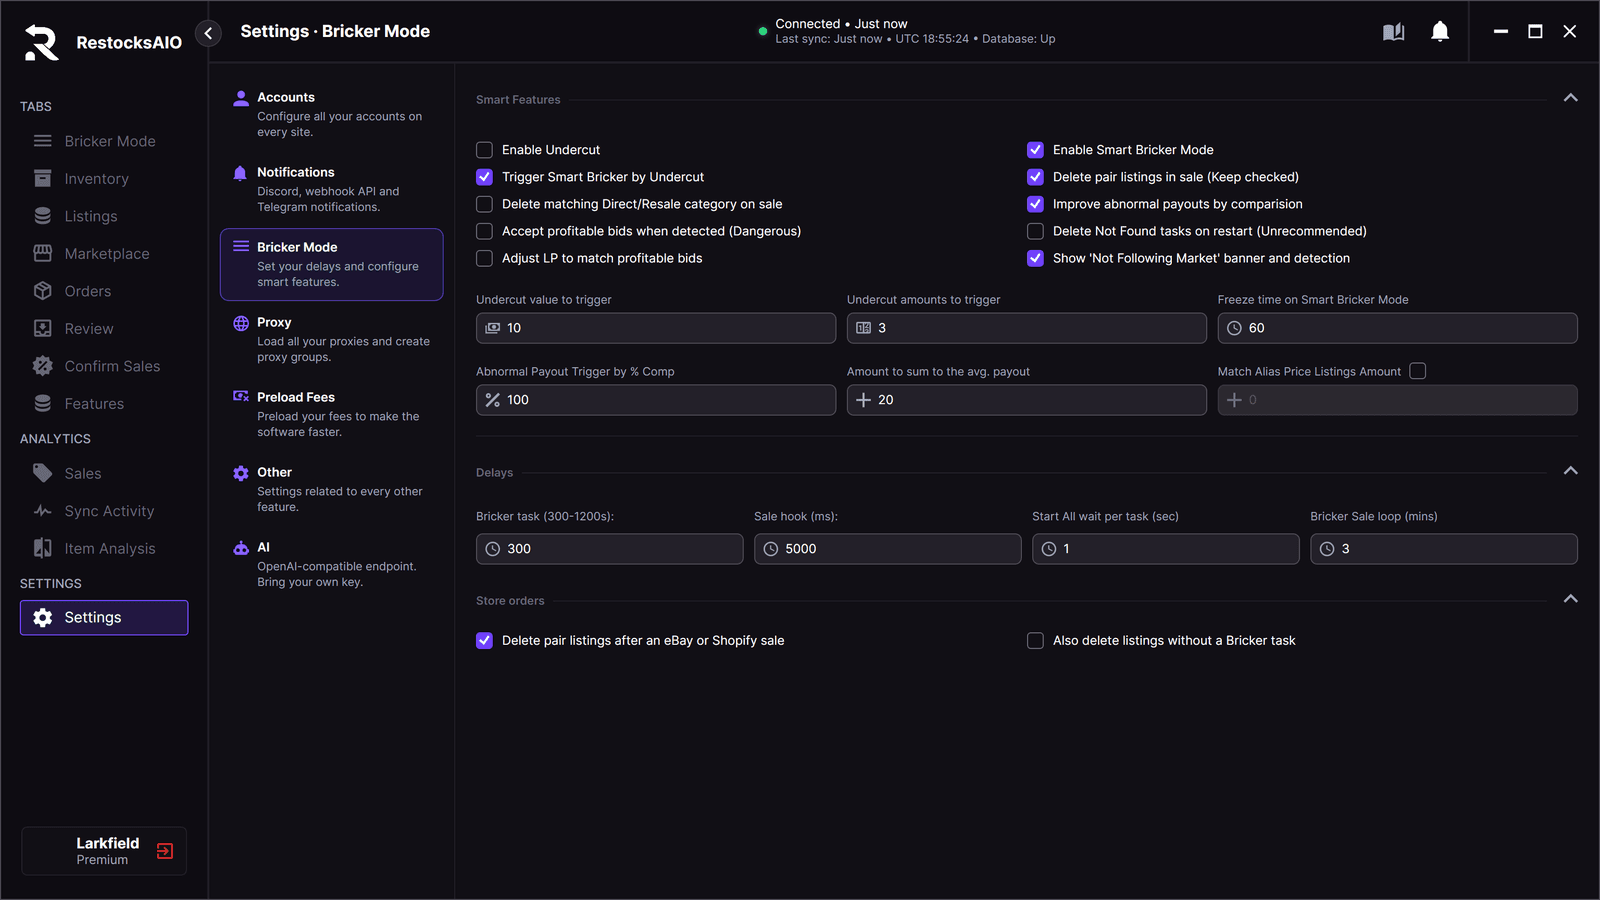Click the logout icon next to Larkfield
This screenshot has height=900, width=1600.
[165, 851]
